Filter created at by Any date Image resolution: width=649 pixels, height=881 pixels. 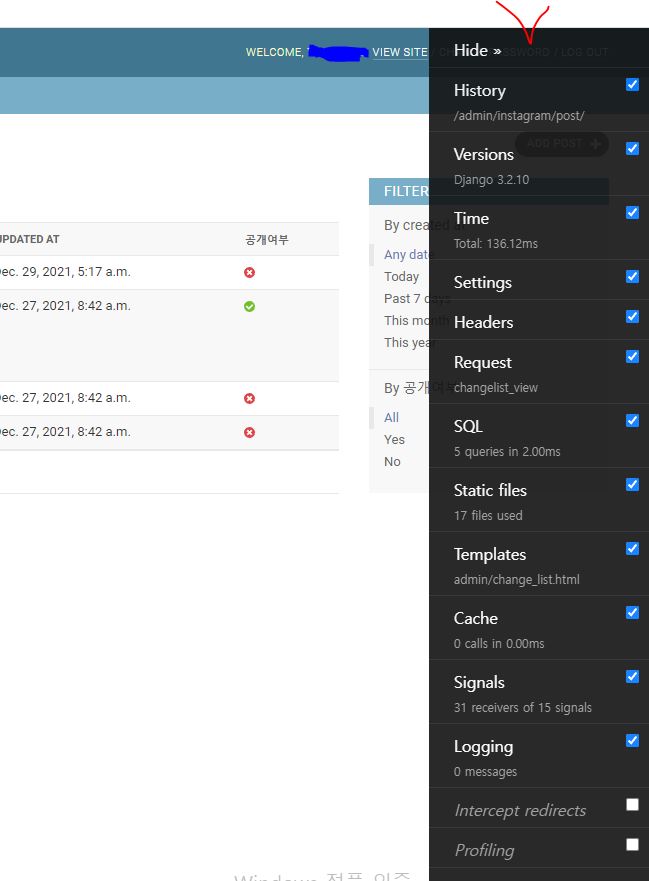406,255
